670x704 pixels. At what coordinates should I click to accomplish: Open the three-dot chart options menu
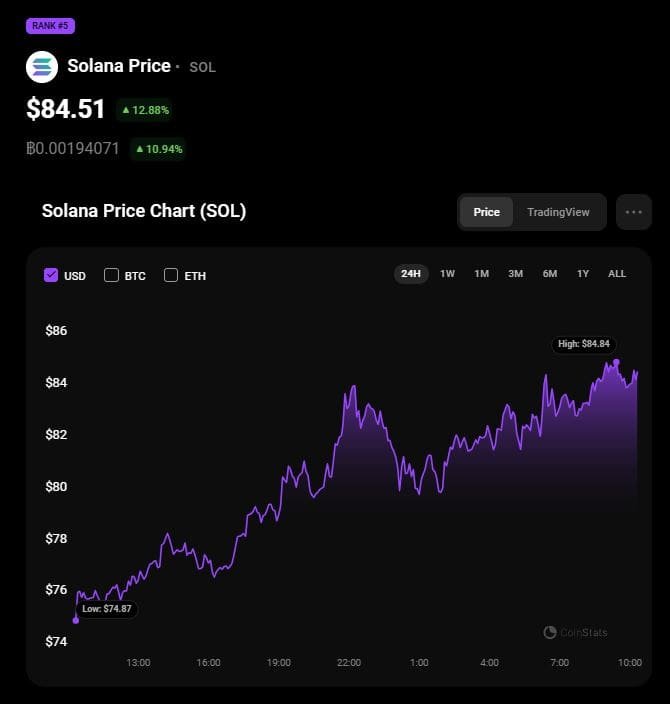(634, 212)
